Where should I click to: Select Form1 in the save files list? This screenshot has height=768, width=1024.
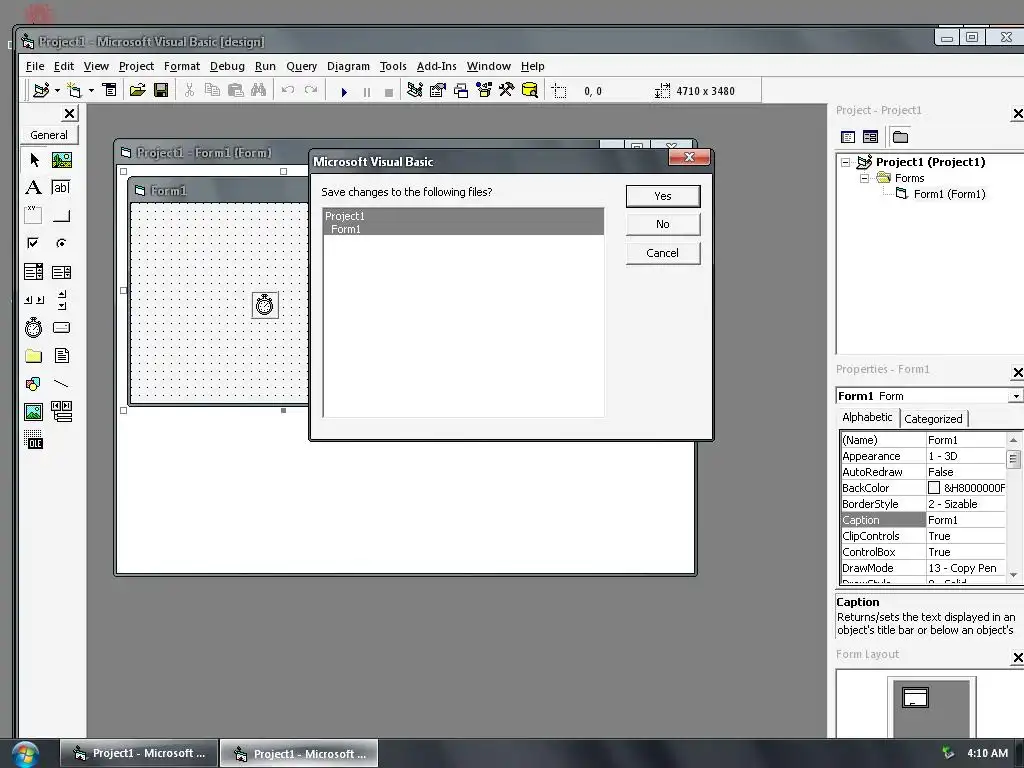point(464,229)
